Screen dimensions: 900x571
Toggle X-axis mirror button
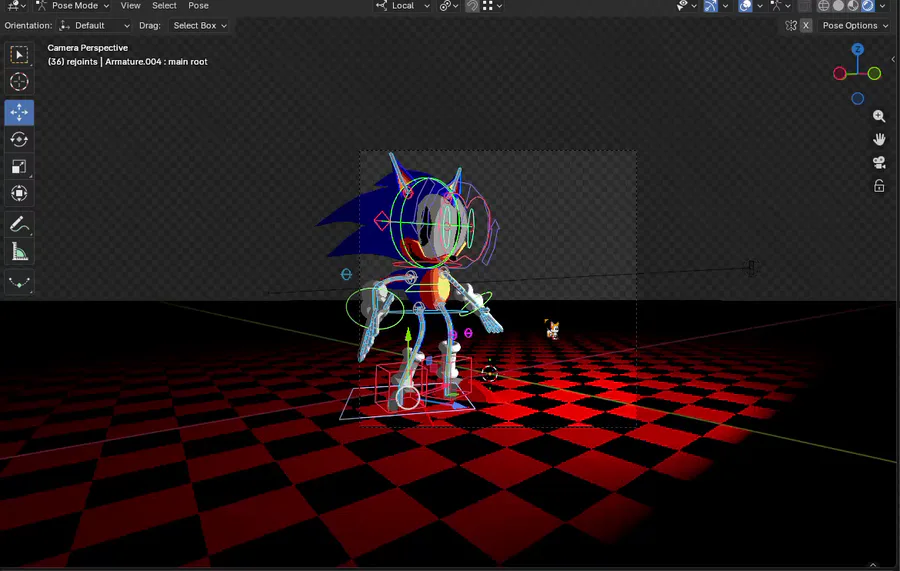[806, 26]
